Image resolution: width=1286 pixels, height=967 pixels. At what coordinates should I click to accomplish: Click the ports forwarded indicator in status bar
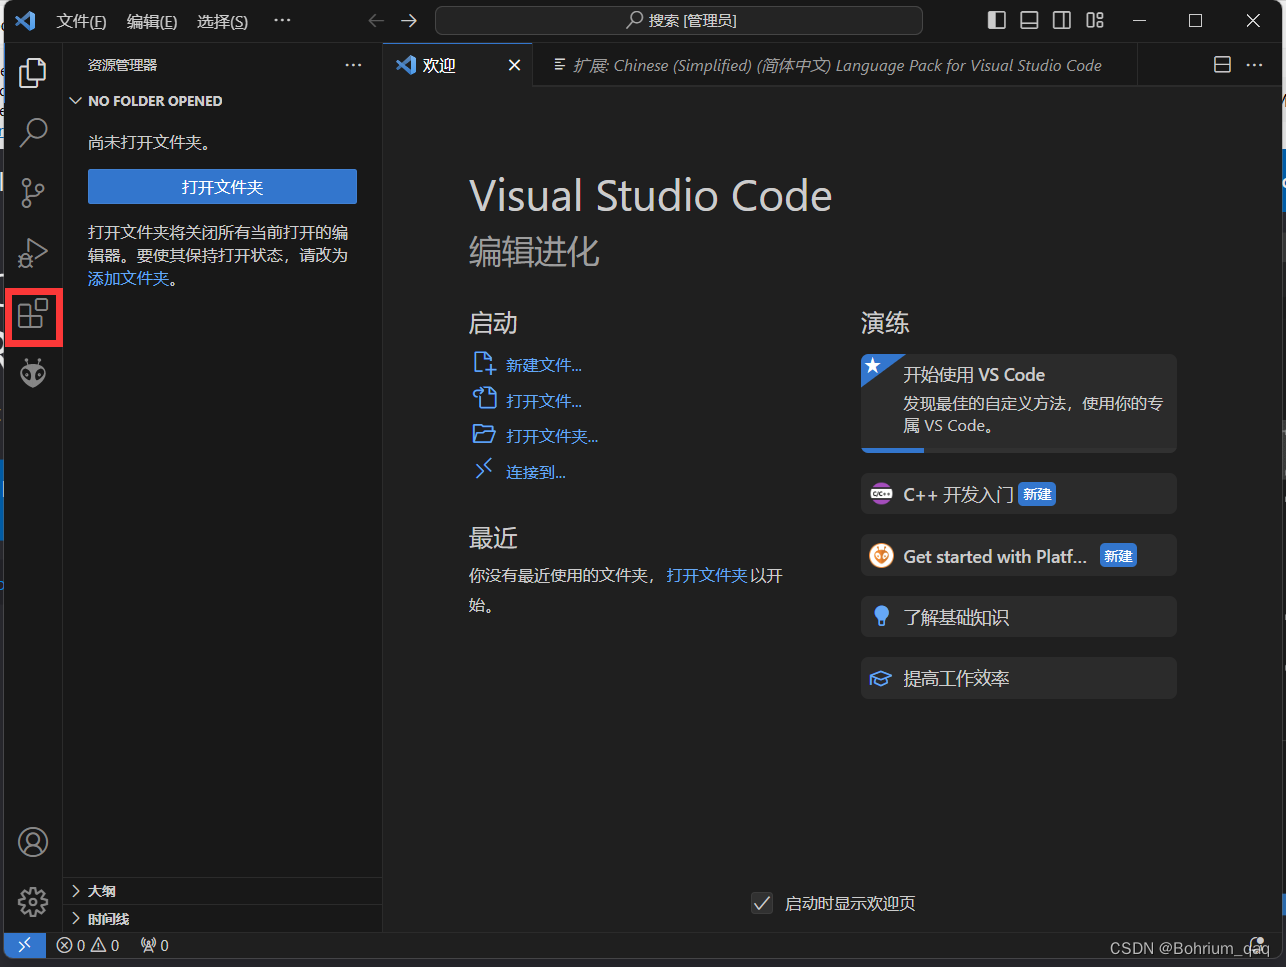point(154,945)
